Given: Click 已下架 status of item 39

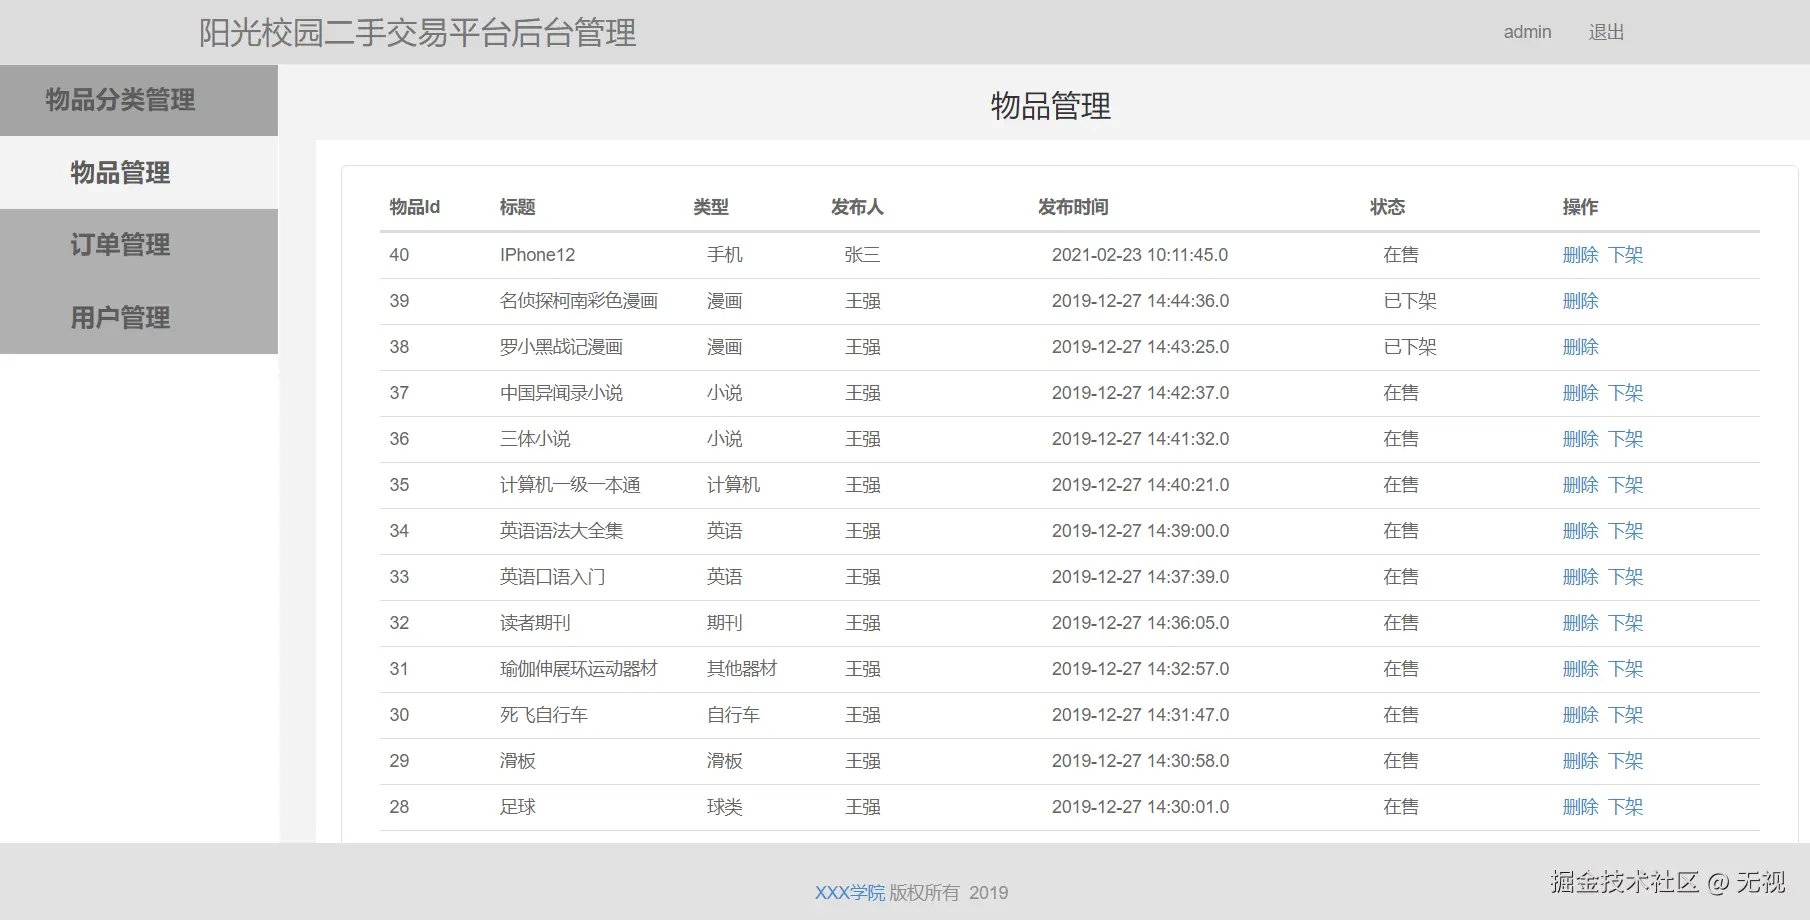Looking at the screenshot, I should (x=1410, y=301).
